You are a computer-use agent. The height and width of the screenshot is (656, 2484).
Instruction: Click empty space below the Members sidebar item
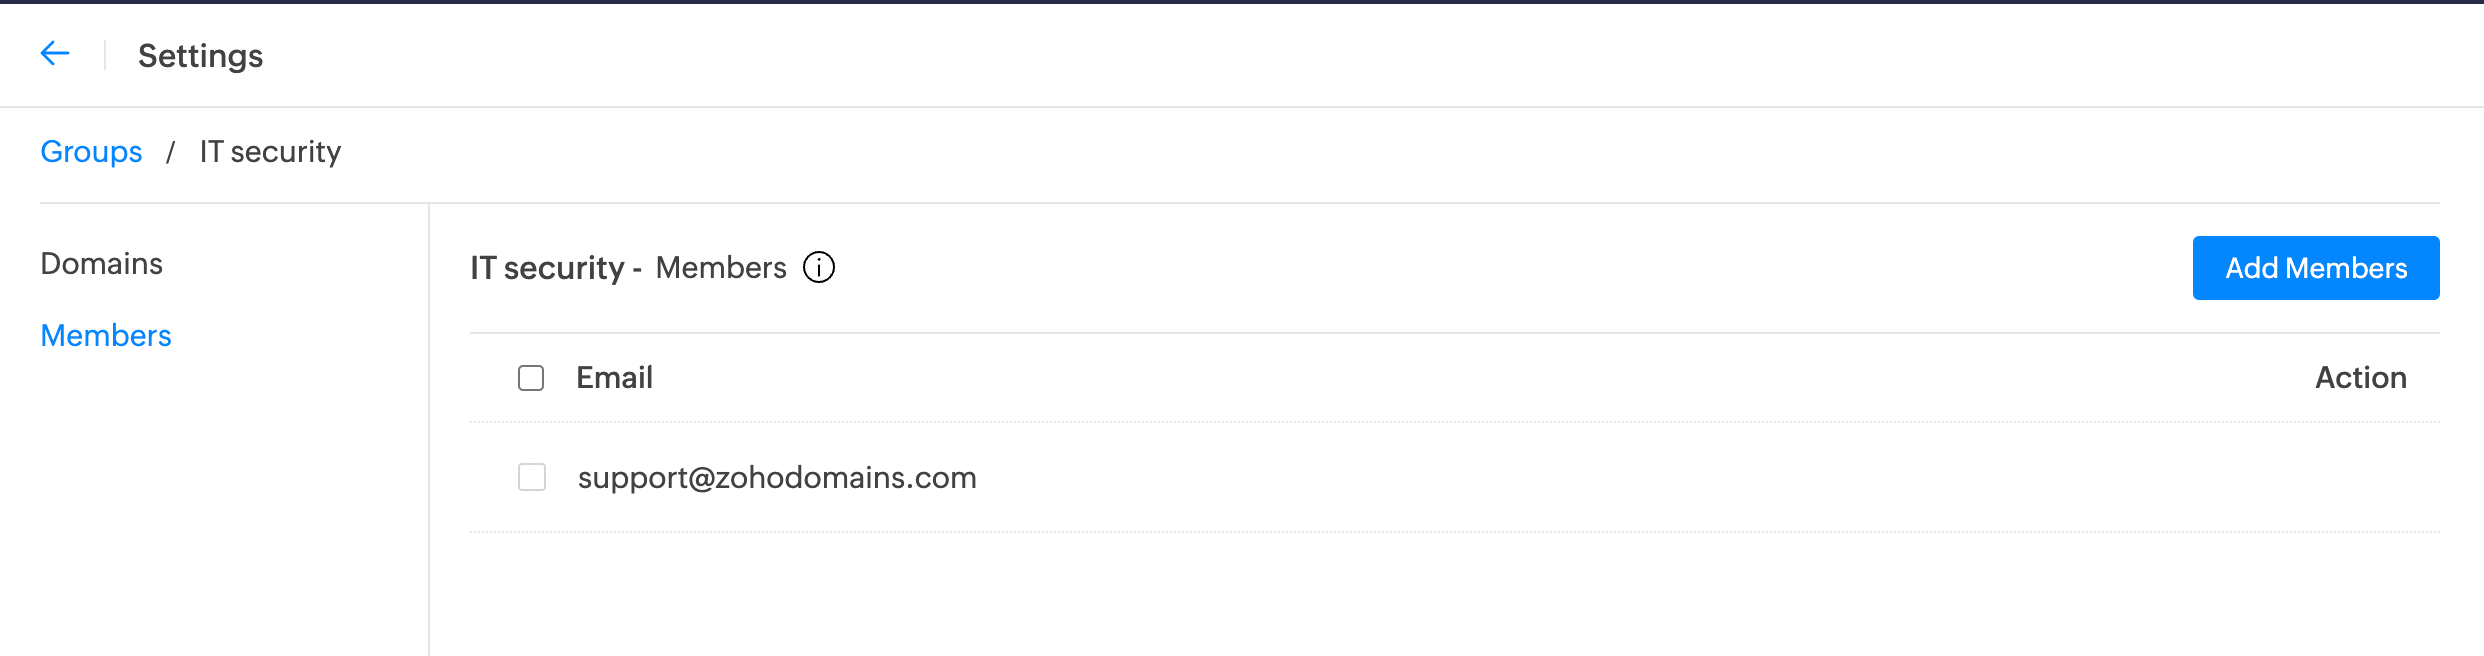point(215,500)
